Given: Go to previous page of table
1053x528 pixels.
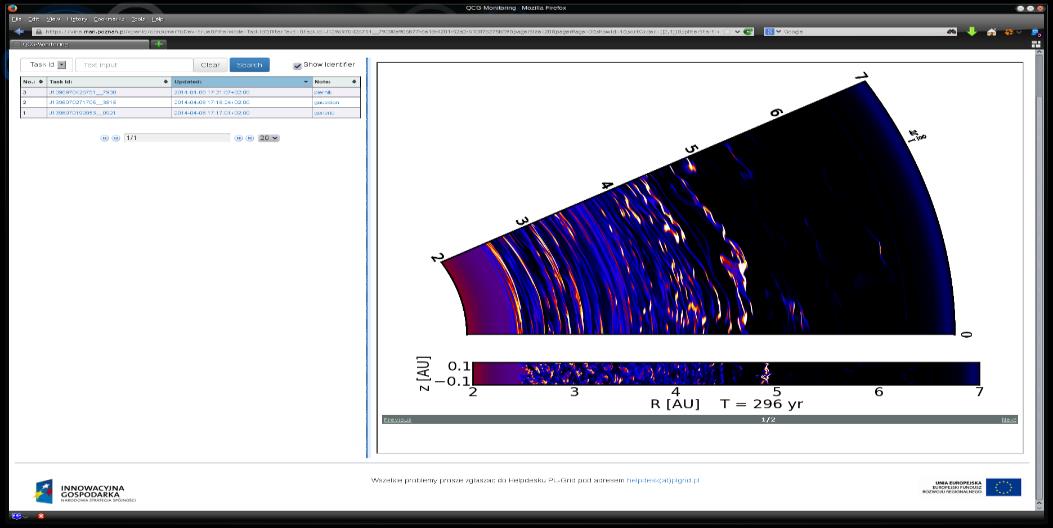Looking at the screenshot, I should click(116, 138).
